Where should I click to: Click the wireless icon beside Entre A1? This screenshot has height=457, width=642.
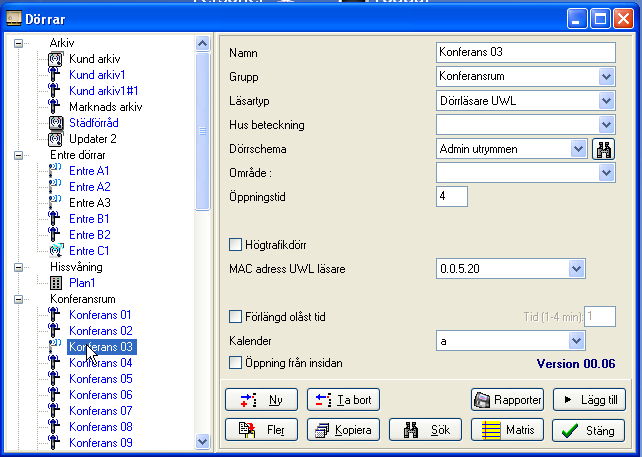(54, 171)
